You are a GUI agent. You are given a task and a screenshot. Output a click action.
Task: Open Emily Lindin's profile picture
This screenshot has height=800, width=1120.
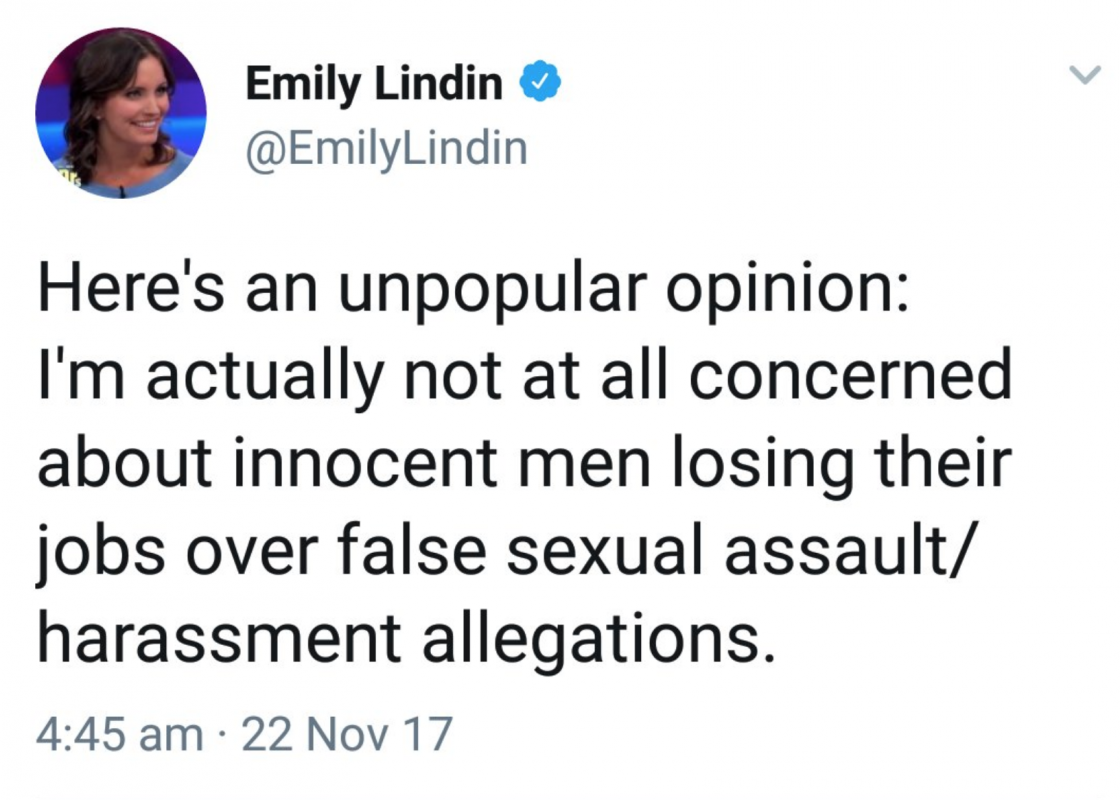tap(121, 113)
